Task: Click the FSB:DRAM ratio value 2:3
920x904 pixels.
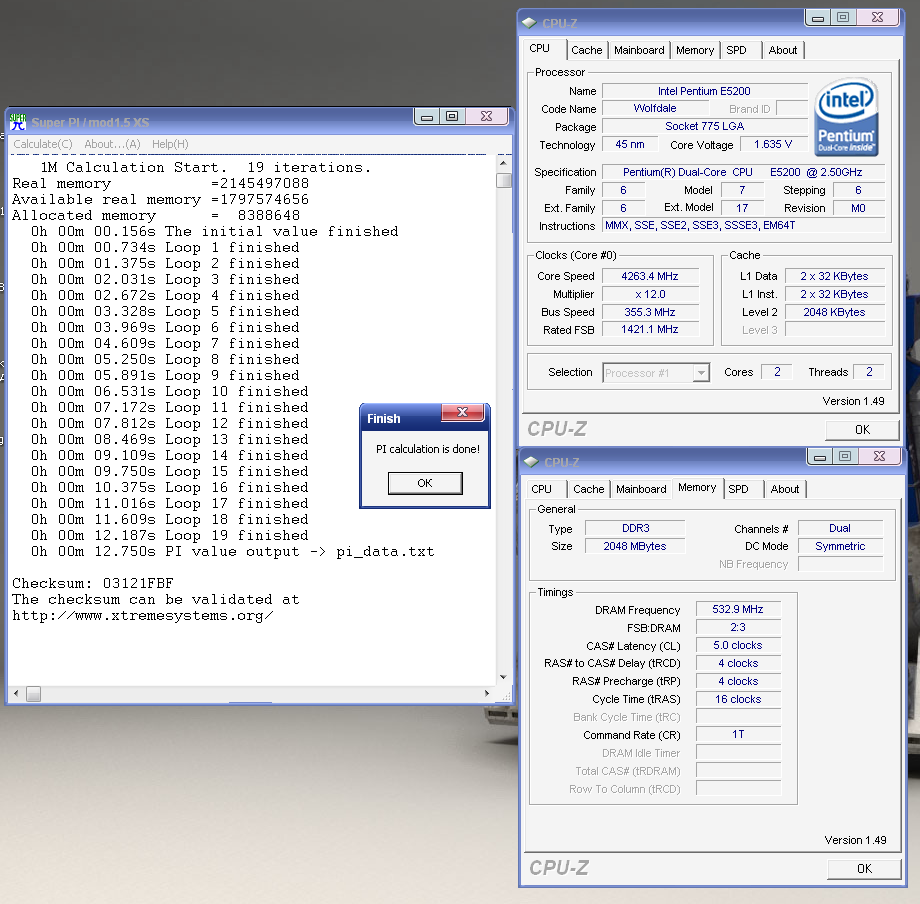Action: click(738, 627)
